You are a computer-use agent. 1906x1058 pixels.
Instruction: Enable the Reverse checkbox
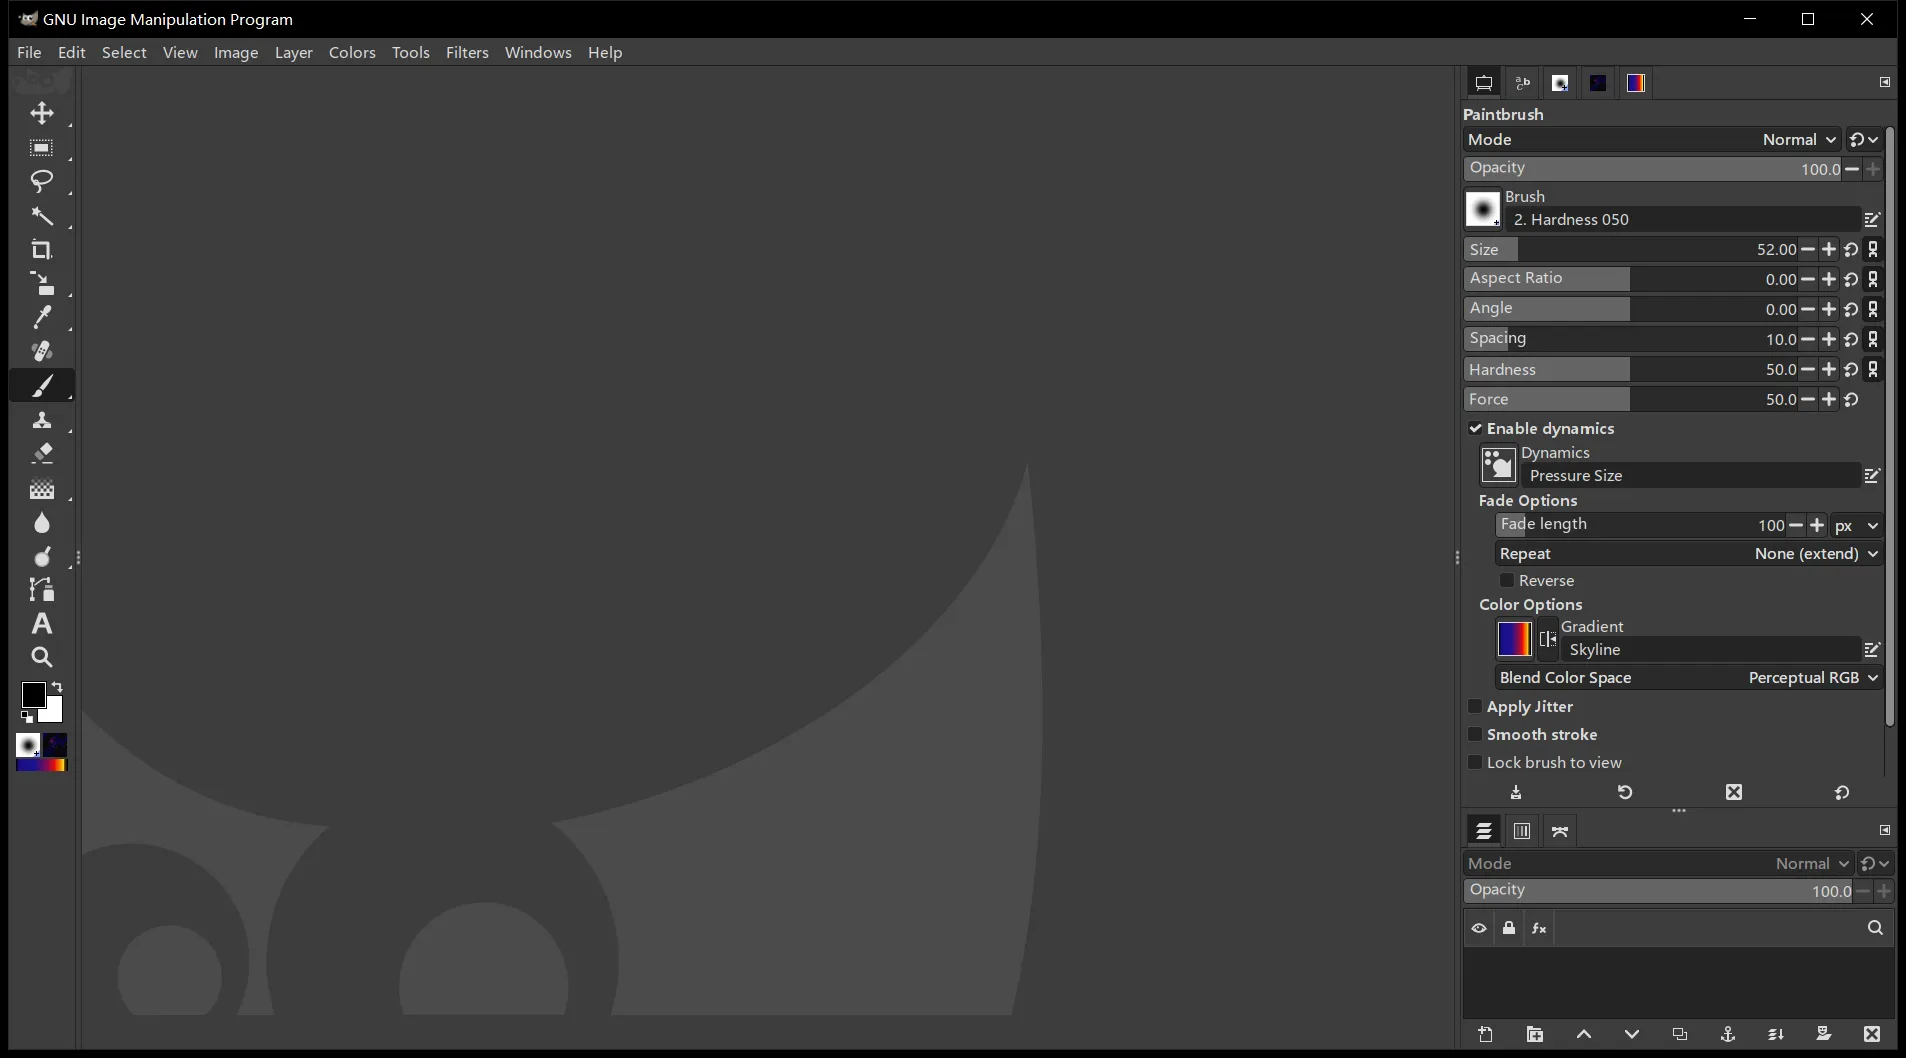1507,580
